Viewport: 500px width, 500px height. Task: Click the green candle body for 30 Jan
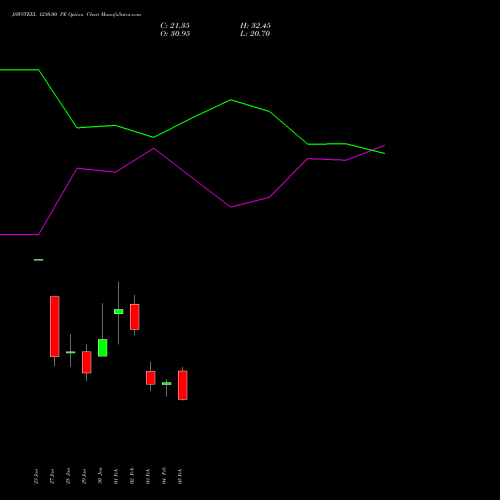[x=103, y=348]
